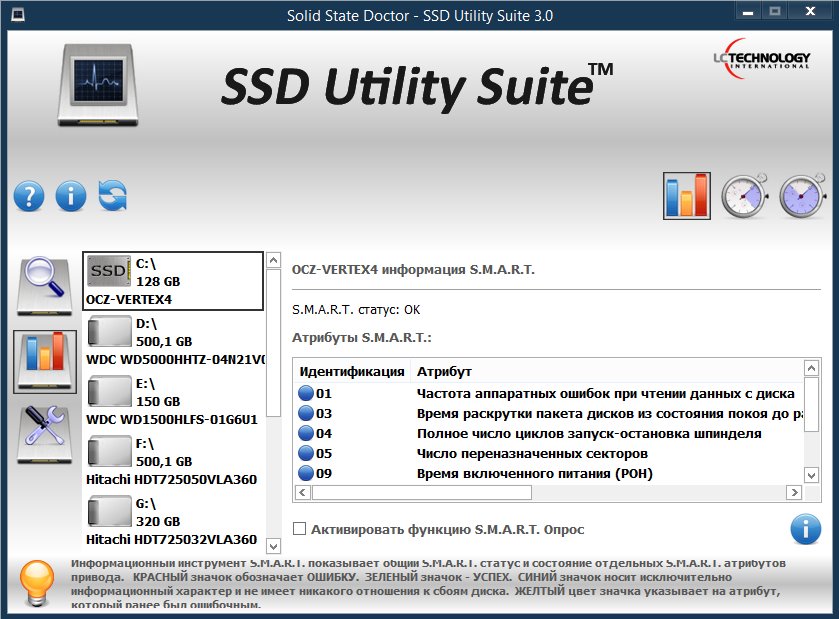Select row 'Частота аппаратных ошибок при чтении данных с диска'
Viewport: 839px width, 619px height.
[548, 393]
